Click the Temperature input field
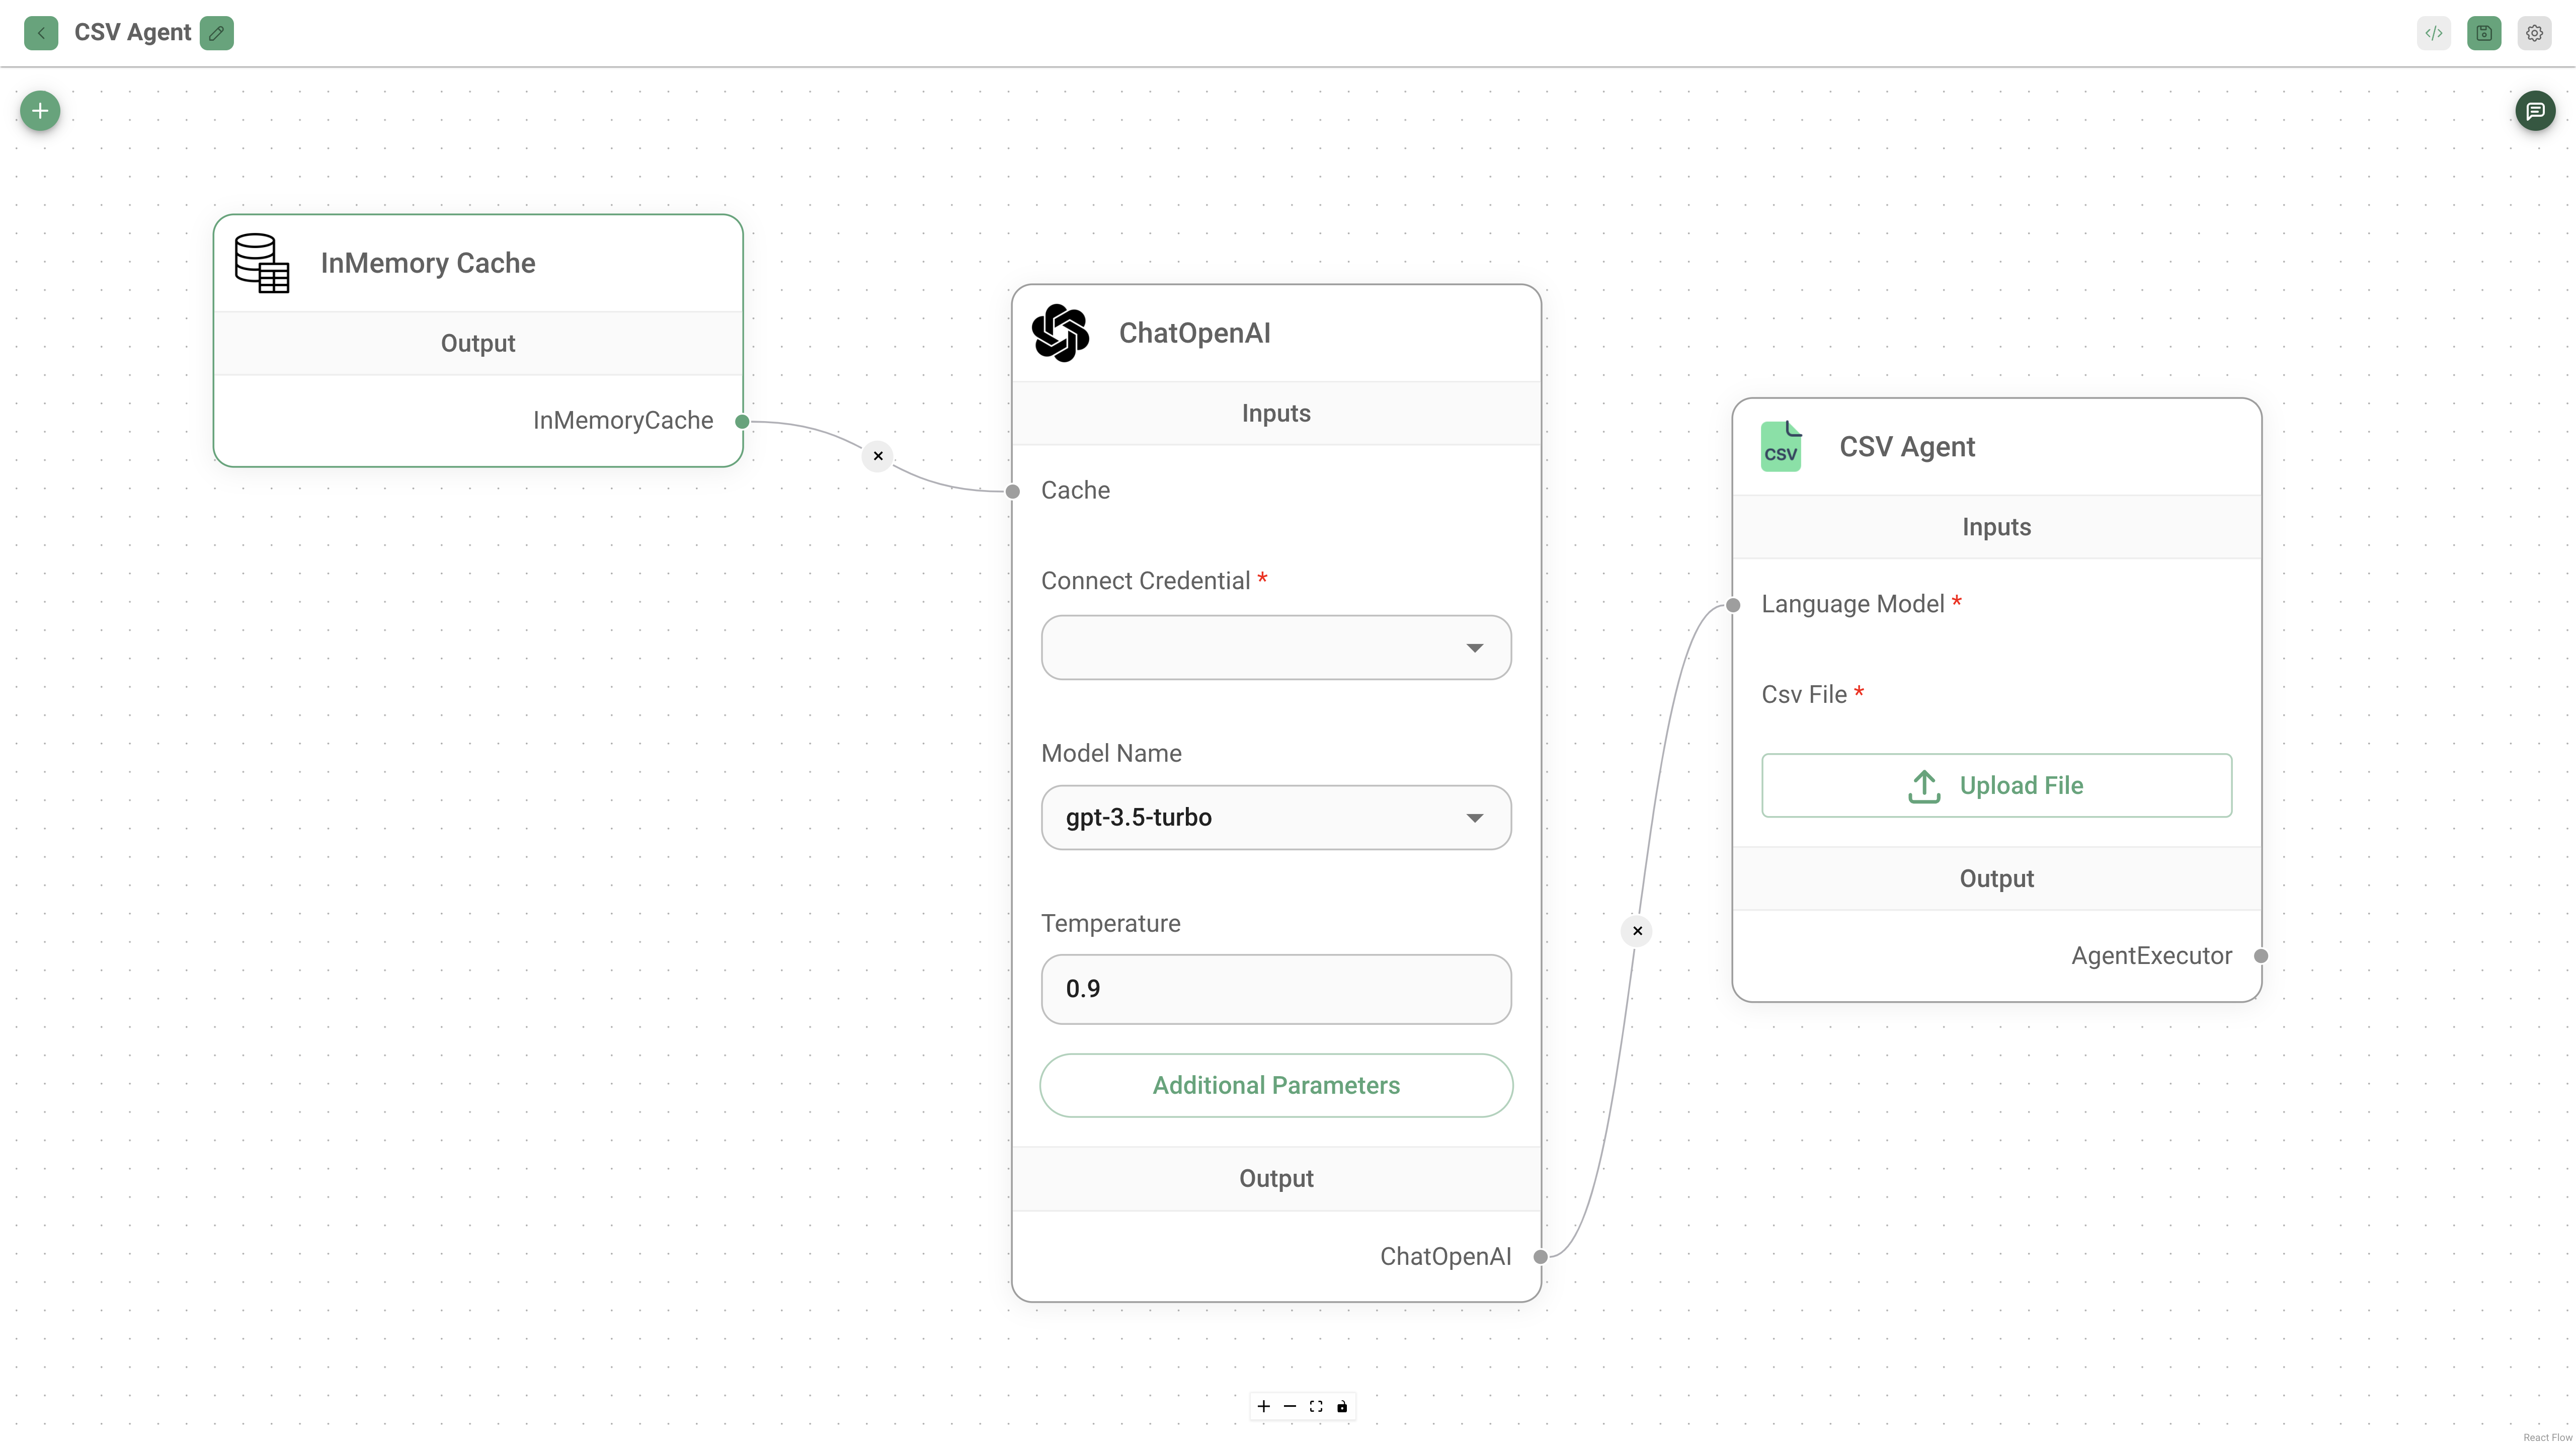 (1276, 989)
